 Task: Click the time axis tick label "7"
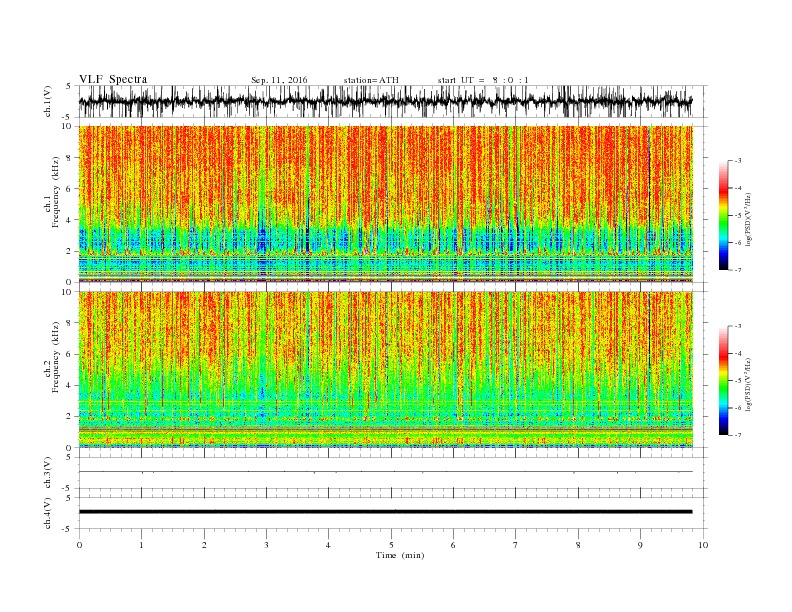tap(516, 545)
